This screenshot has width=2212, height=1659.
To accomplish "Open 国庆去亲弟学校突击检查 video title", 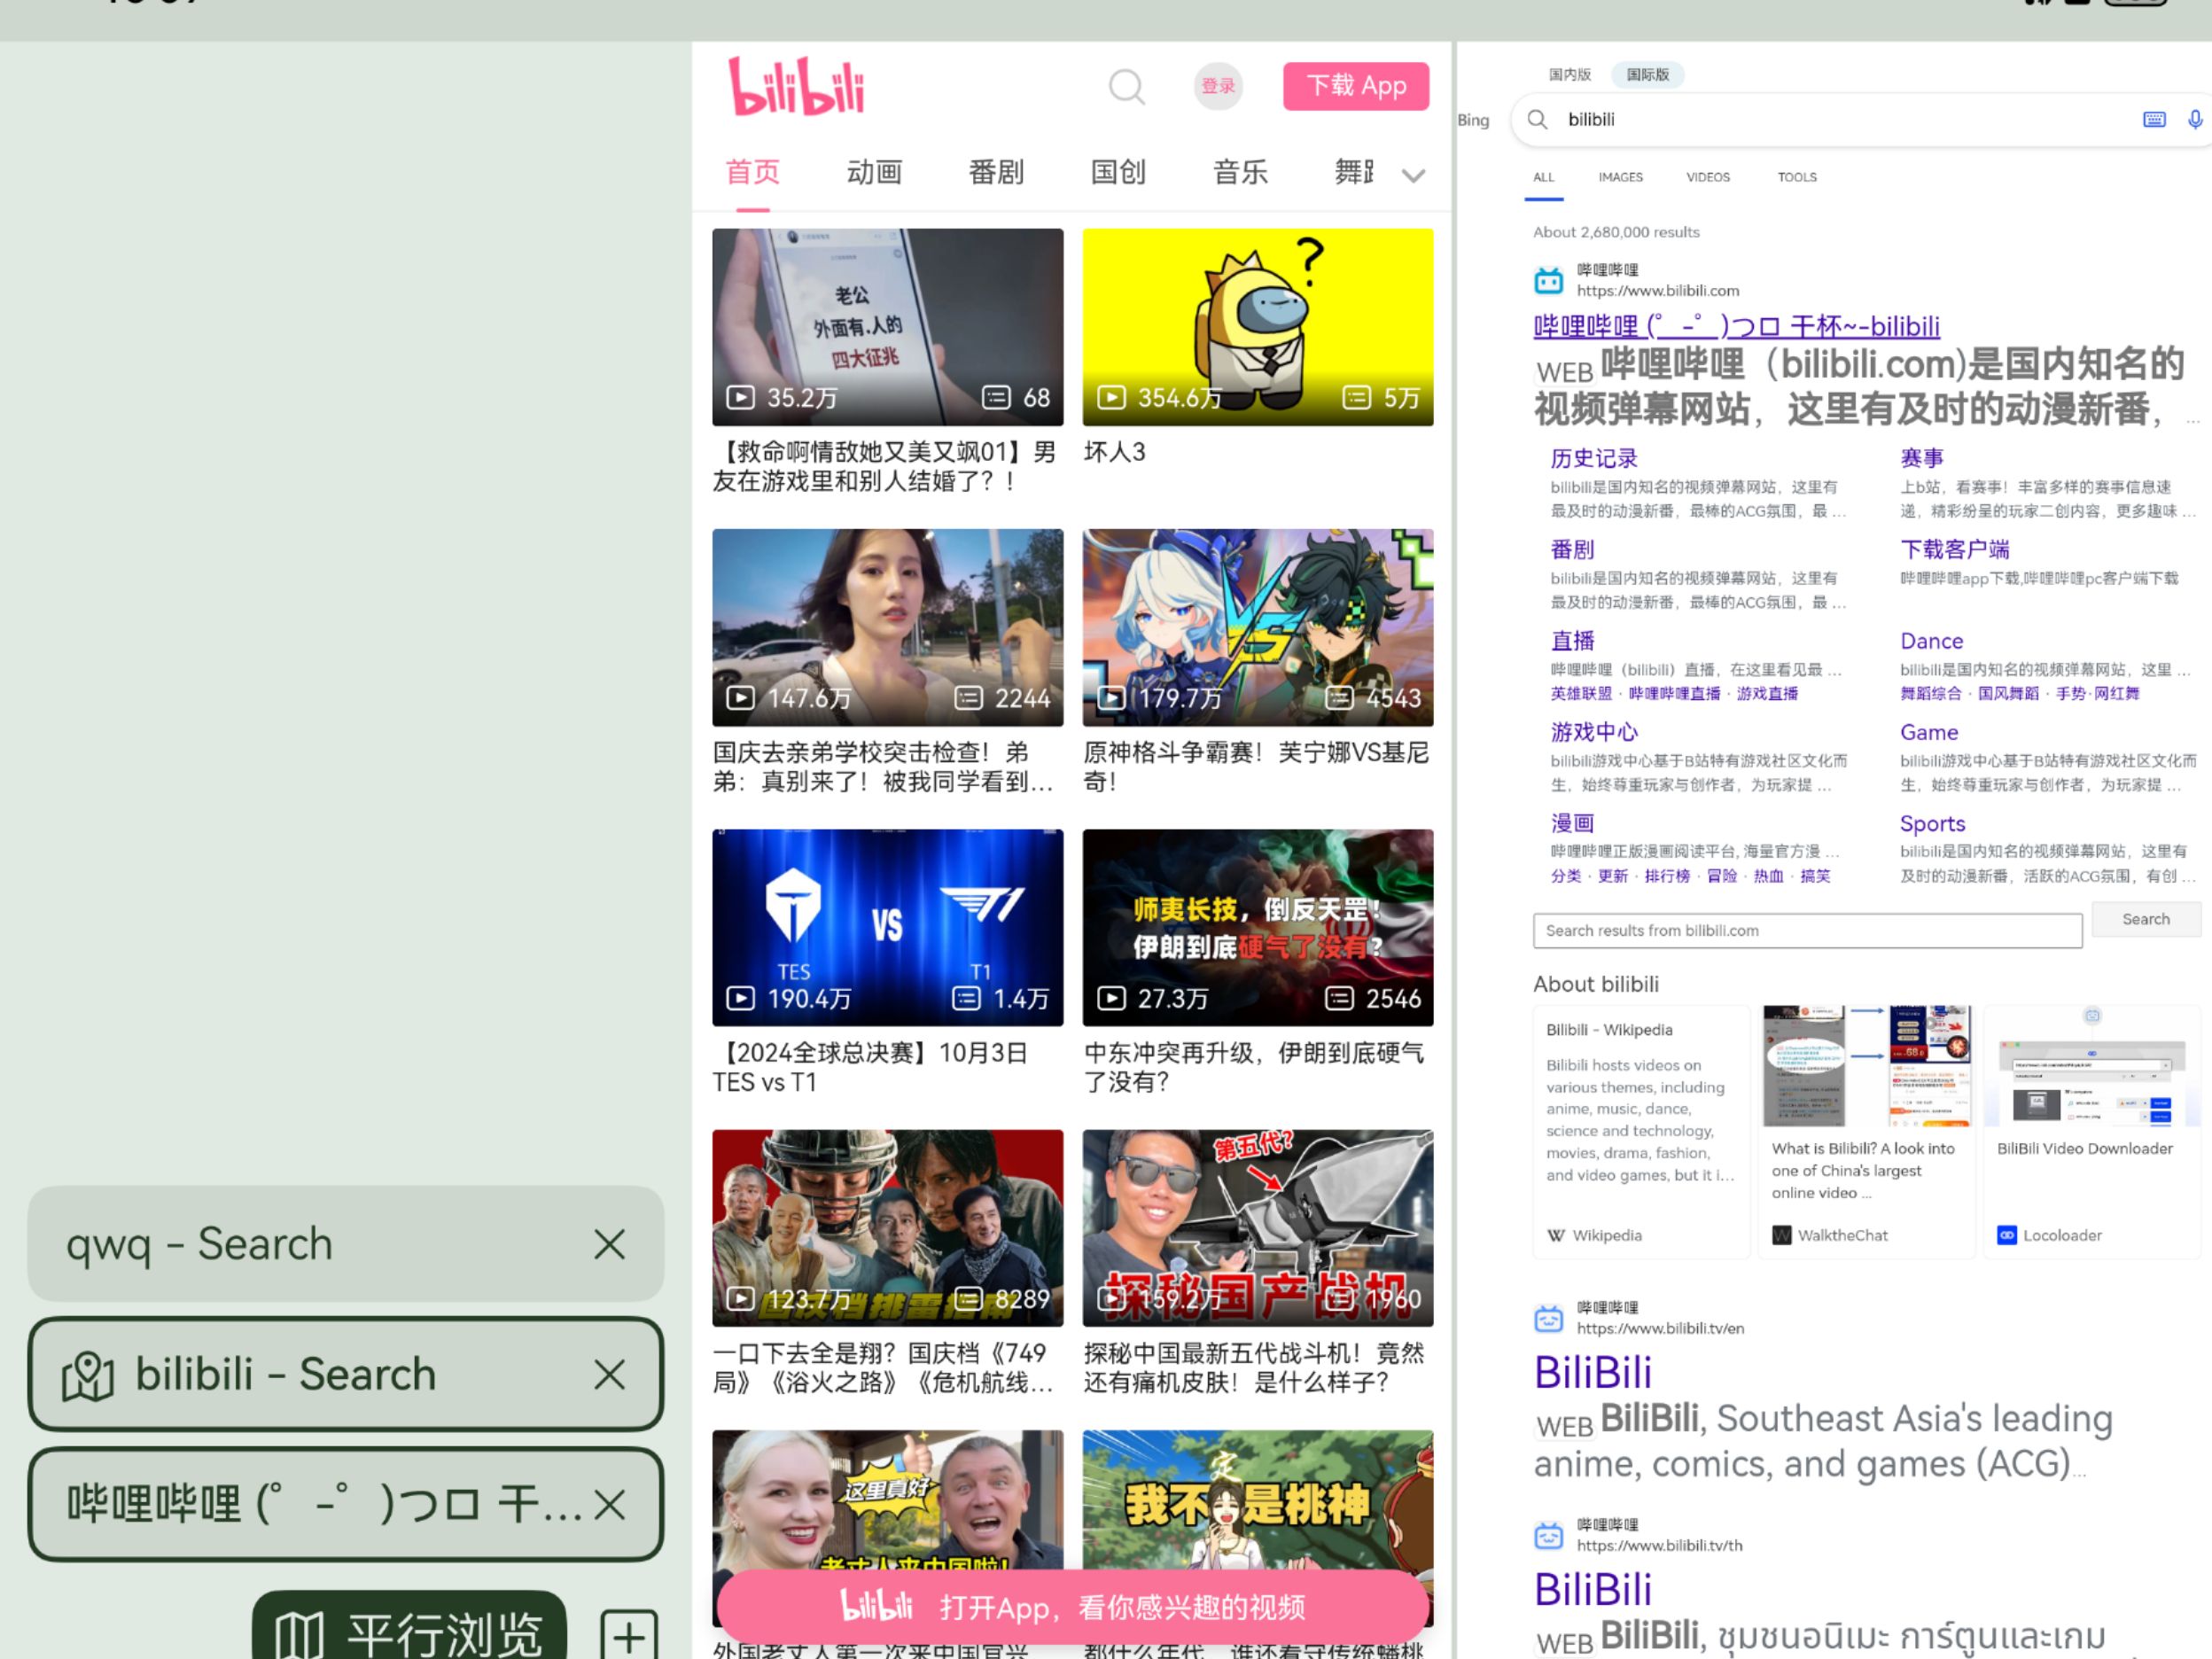I will coord(883,767).
